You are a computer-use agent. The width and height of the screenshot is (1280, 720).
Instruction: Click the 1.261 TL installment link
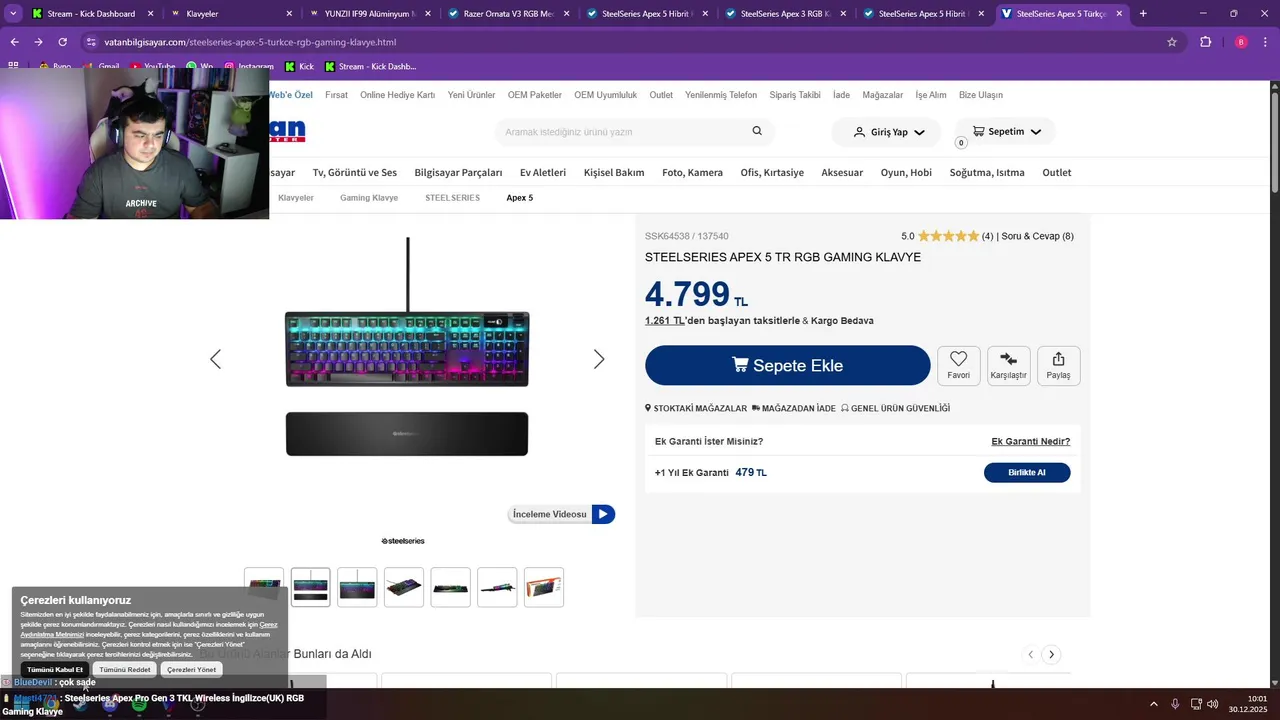point(665,321)
